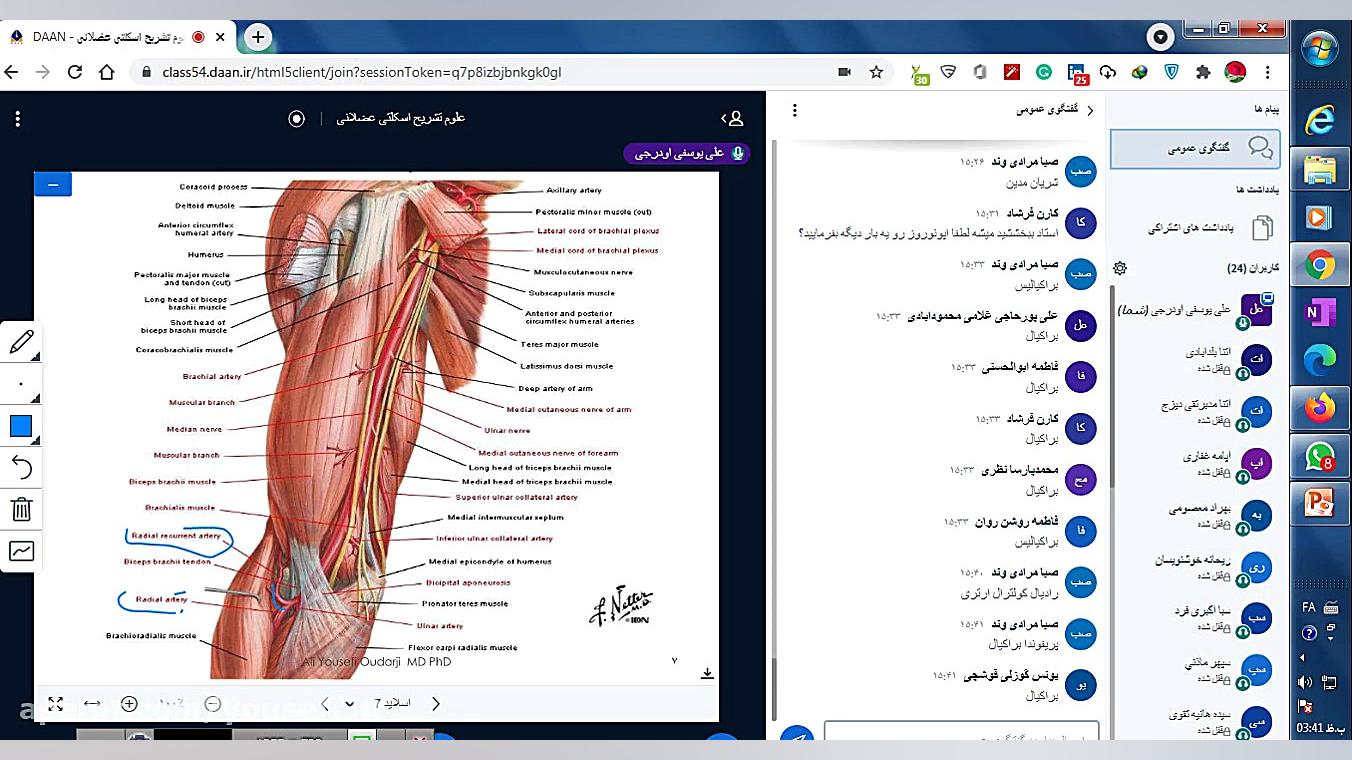
Task: Enable multi-user whiteboard mode
Action: [22, 551]
